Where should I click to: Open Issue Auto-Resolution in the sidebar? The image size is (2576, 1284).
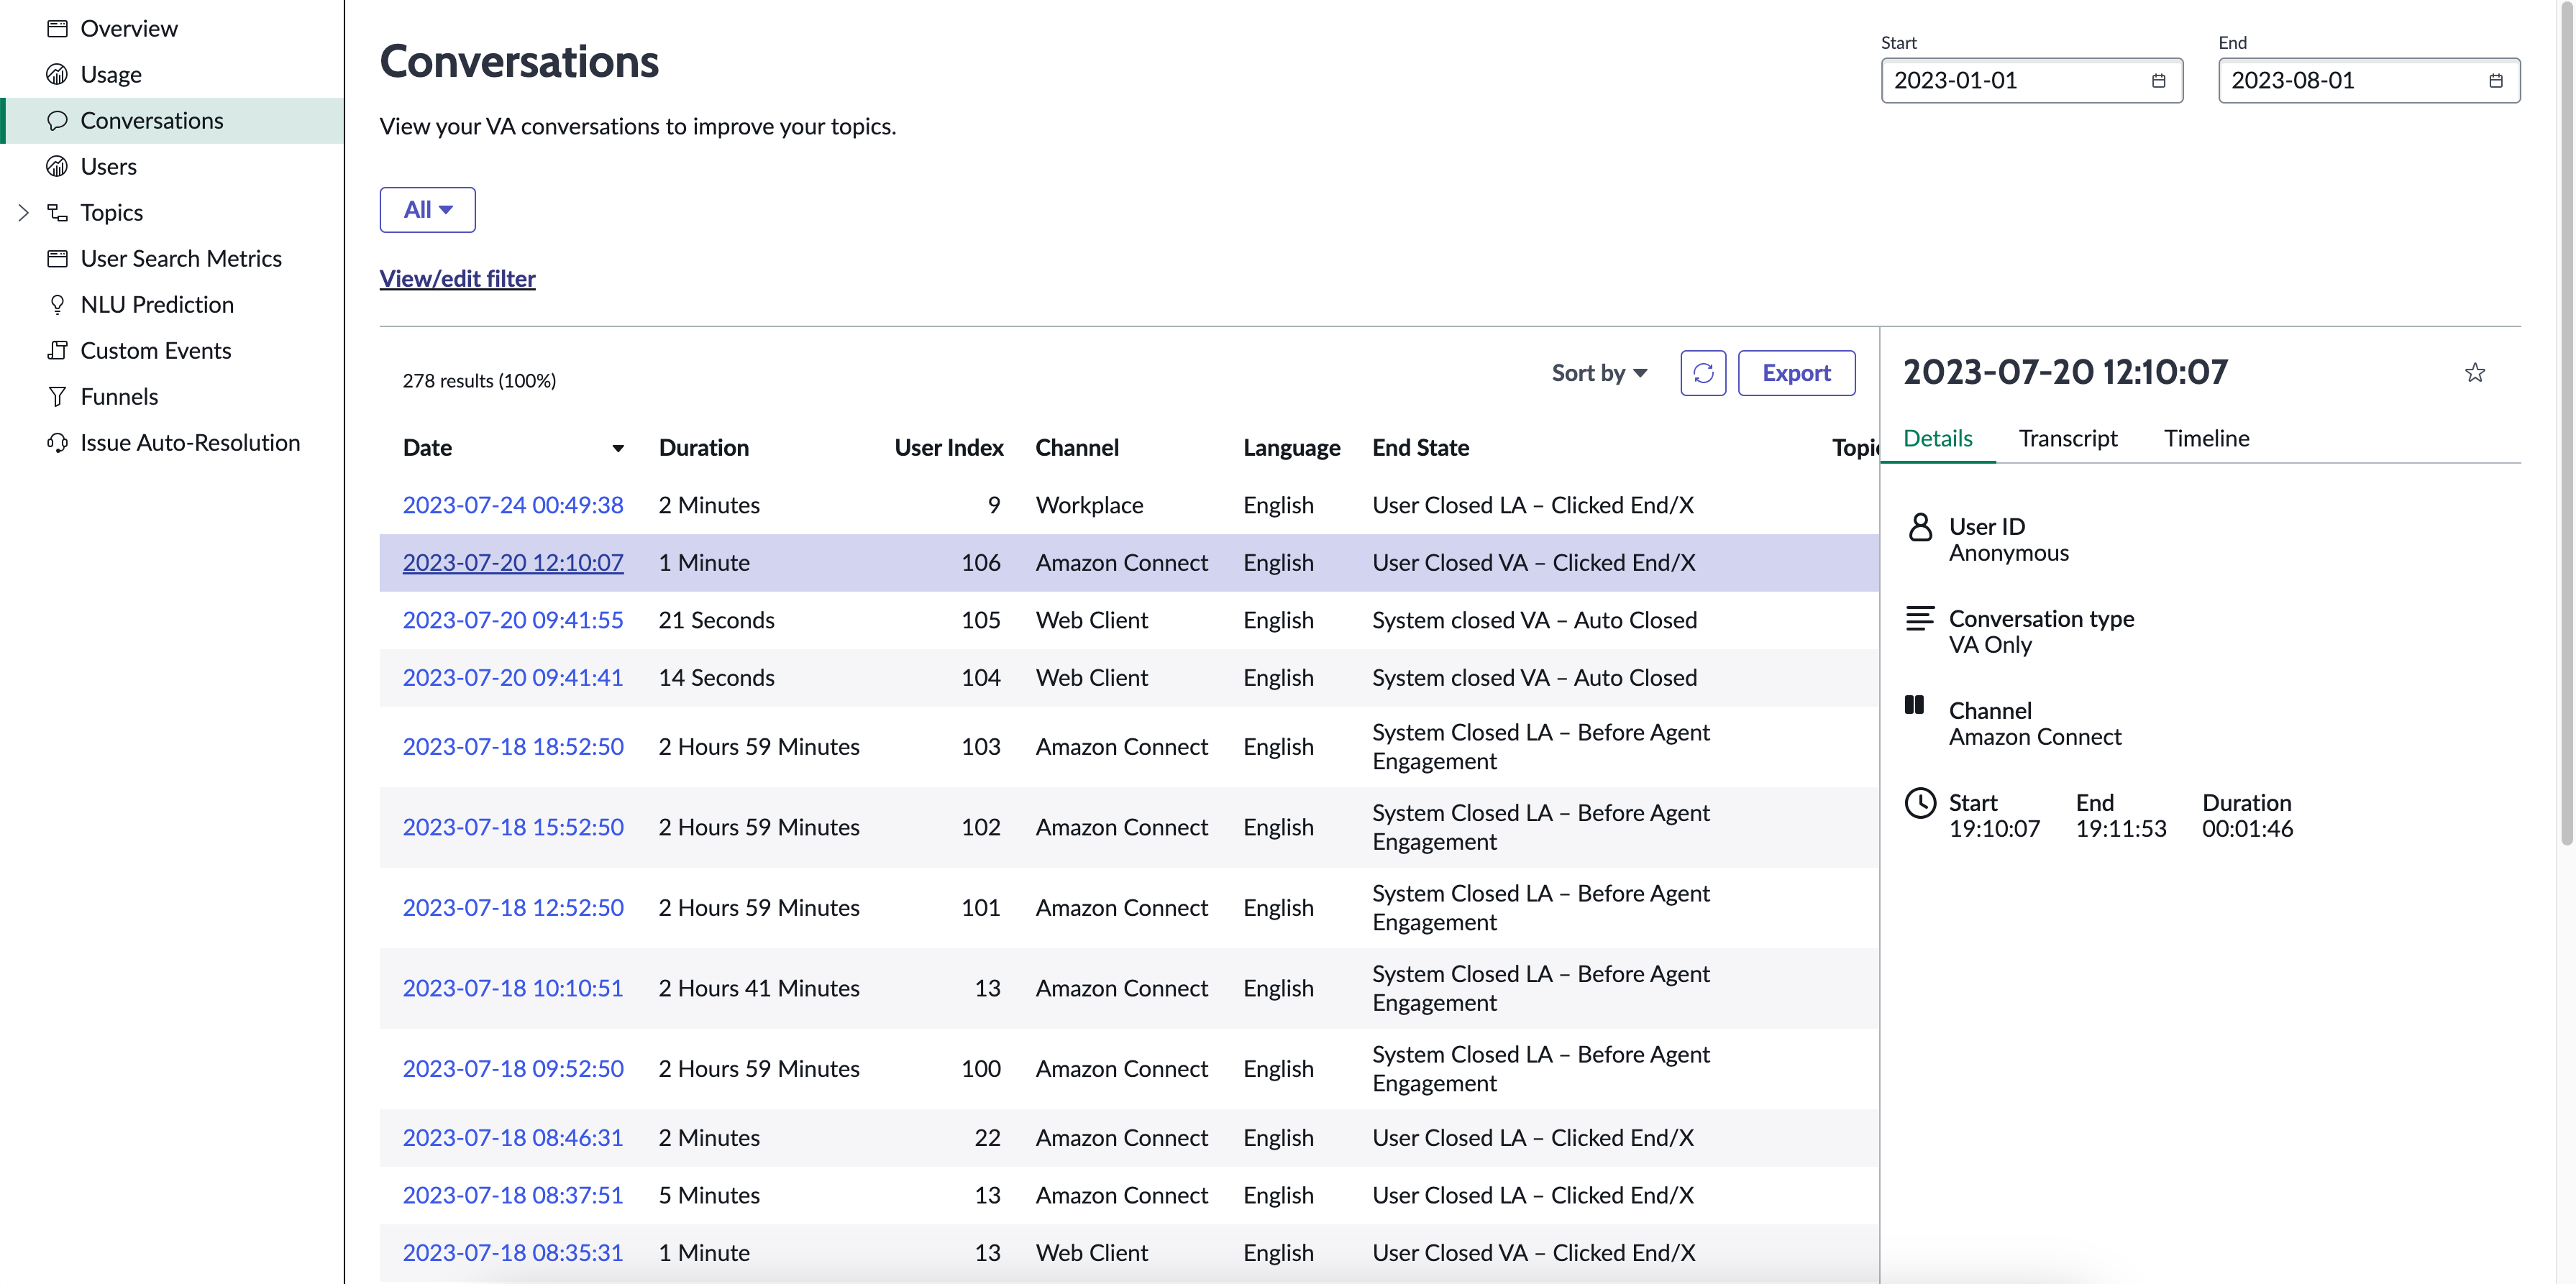(x=172, y=443)
